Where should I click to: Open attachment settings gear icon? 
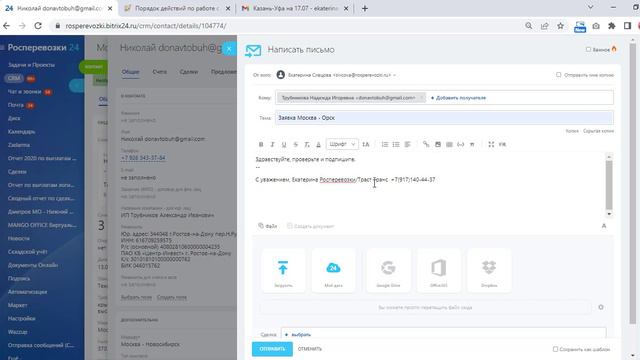pos(601,307)
